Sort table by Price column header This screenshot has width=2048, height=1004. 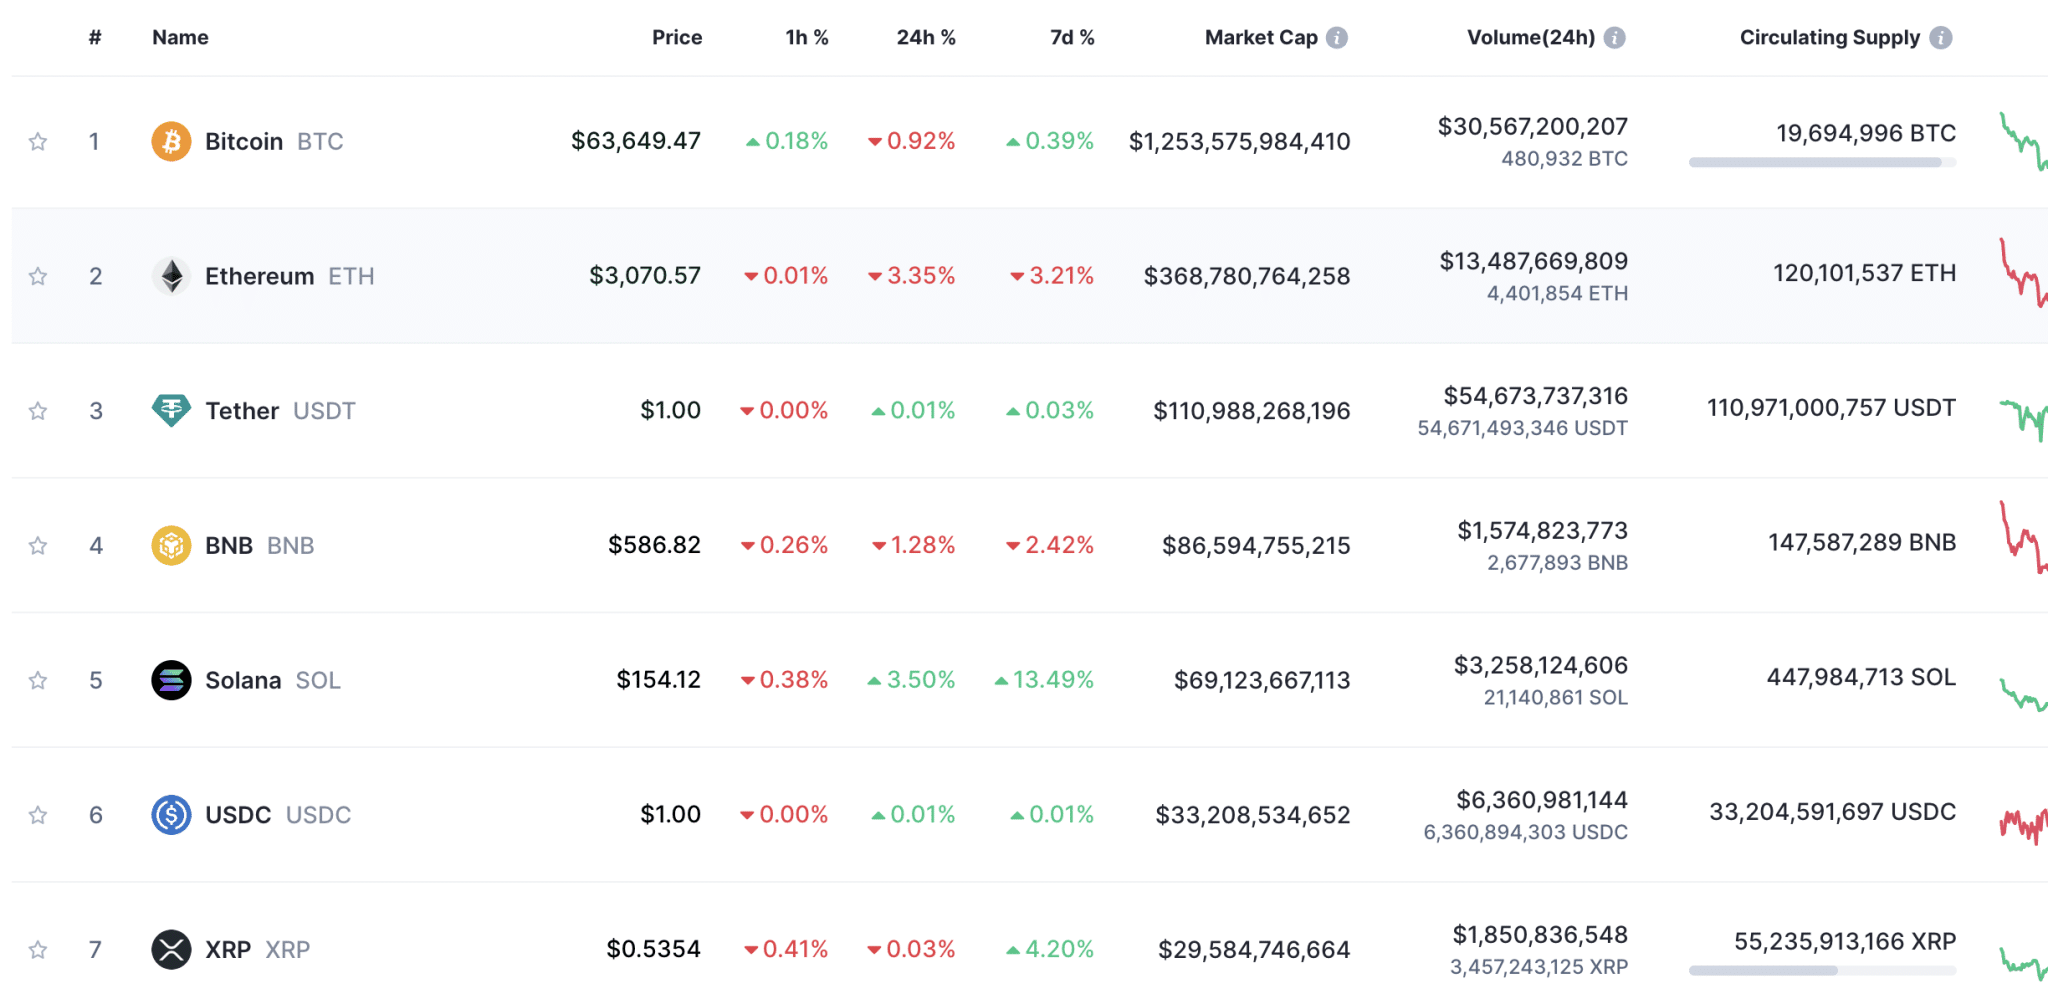(x=677, y=38)
